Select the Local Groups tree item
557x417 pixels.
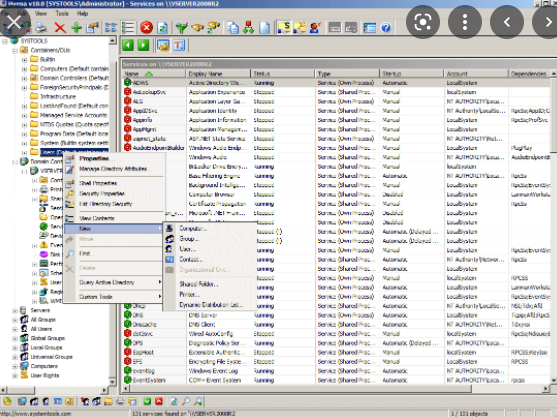[46, 348]
